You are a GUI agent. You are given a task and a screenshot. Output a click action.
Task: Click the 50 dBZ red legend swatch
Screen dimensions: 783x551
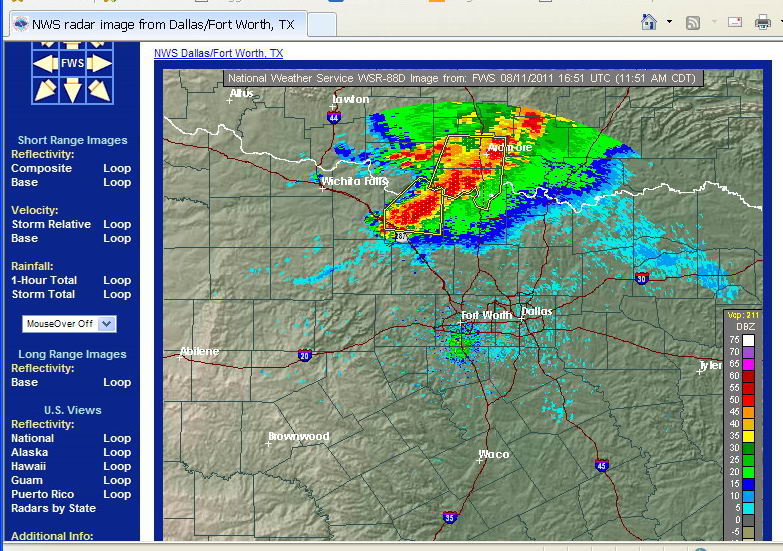click(x=748, y=400)
